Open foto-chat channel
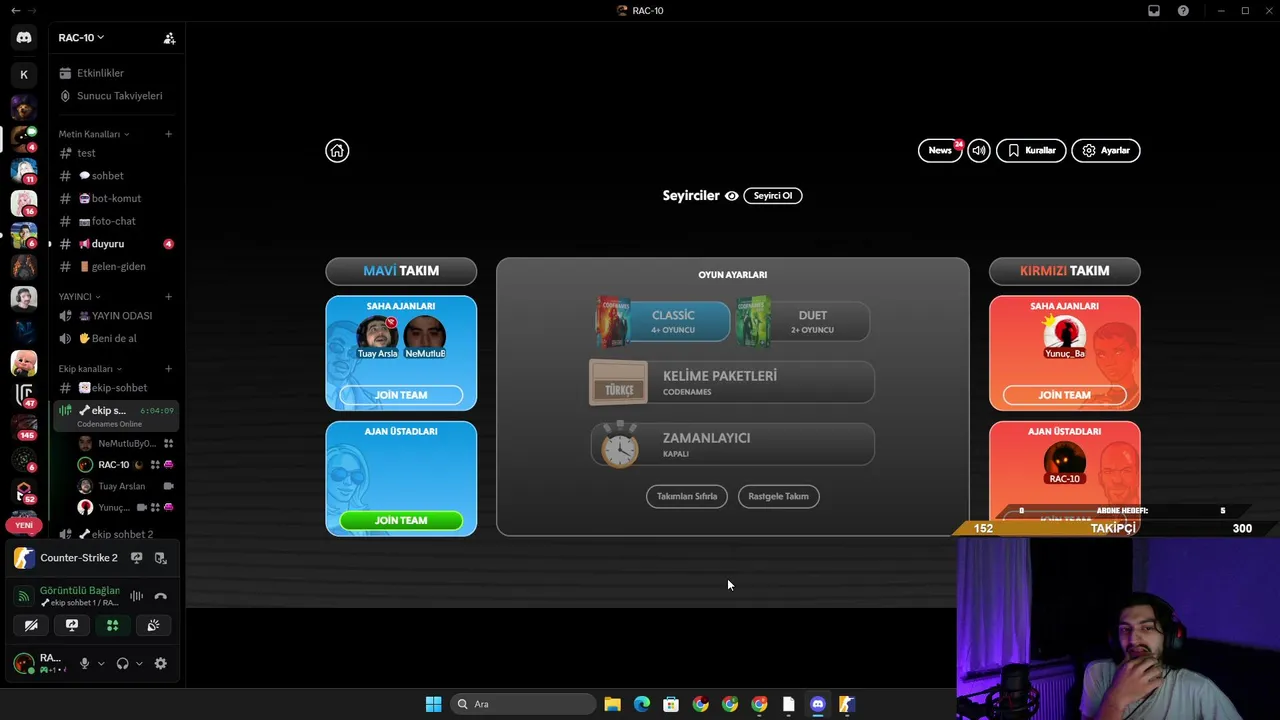Image resolution: width=1280 pixels, height=720 pixels. [x=115, y=221]
